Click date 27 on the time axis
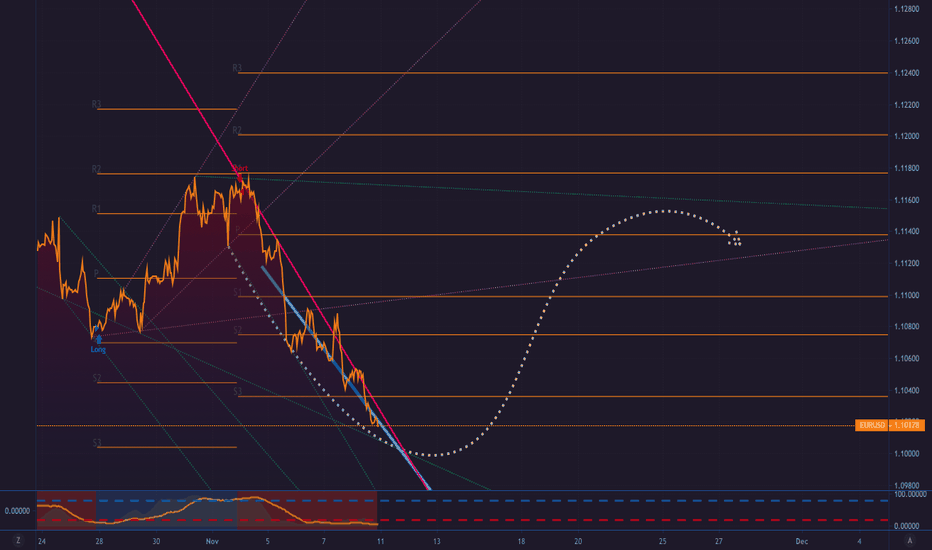Viewport: 932px width, 550px height. pyautogui.click(x=719, y=541)
